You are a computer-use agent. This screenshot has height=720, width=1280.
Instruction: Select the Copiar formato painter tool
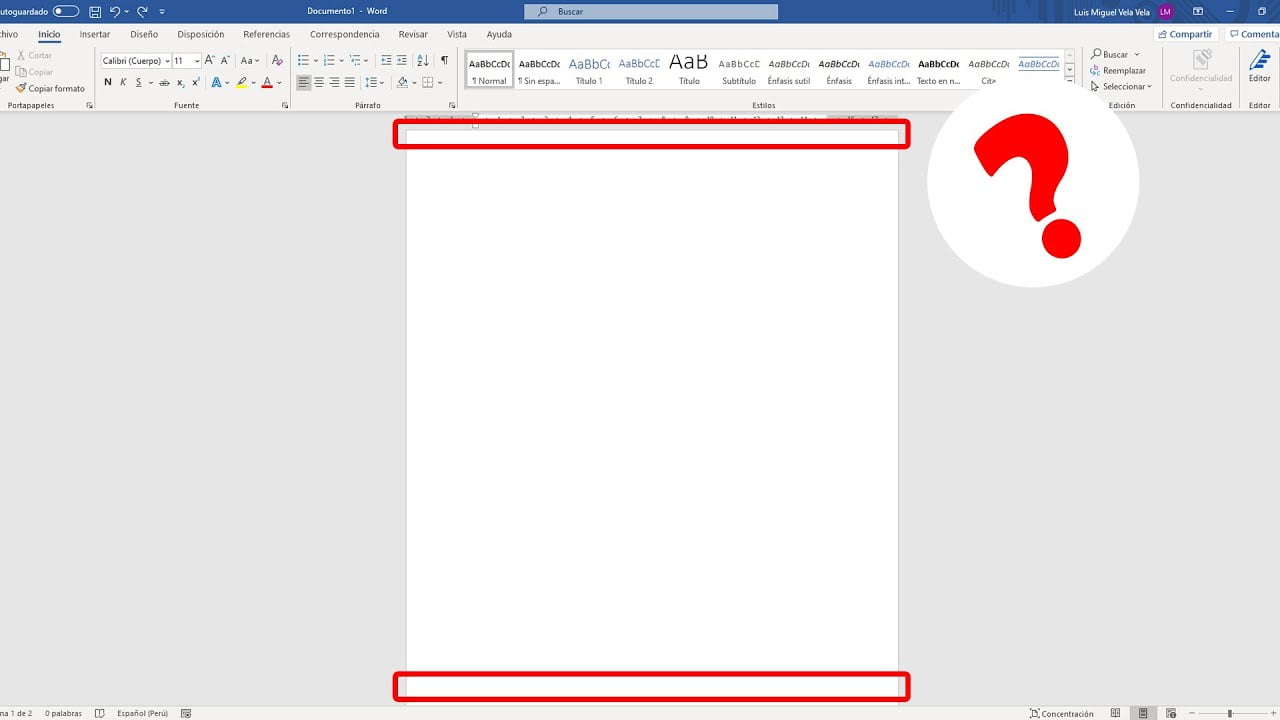(50, 88)
